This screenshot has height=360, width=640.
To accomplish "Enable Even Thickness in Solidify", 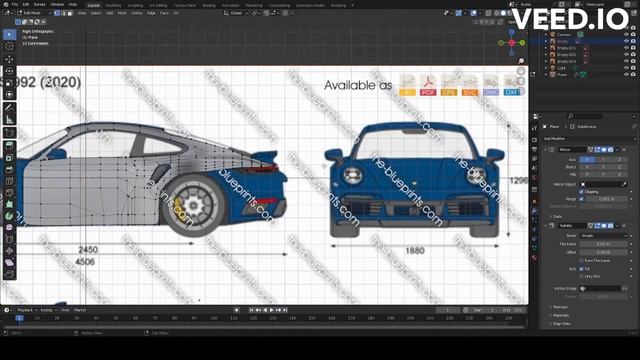I will click(582, 260).
